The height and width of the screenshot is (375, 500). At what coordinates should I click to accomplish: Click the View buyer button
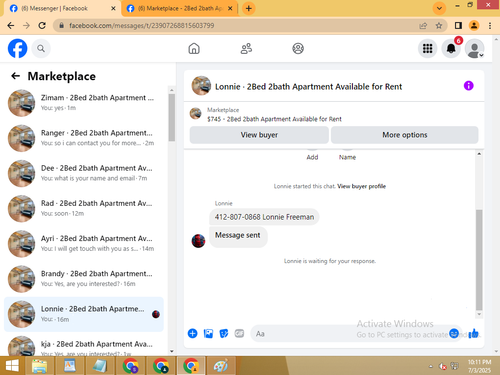[259, 135]
